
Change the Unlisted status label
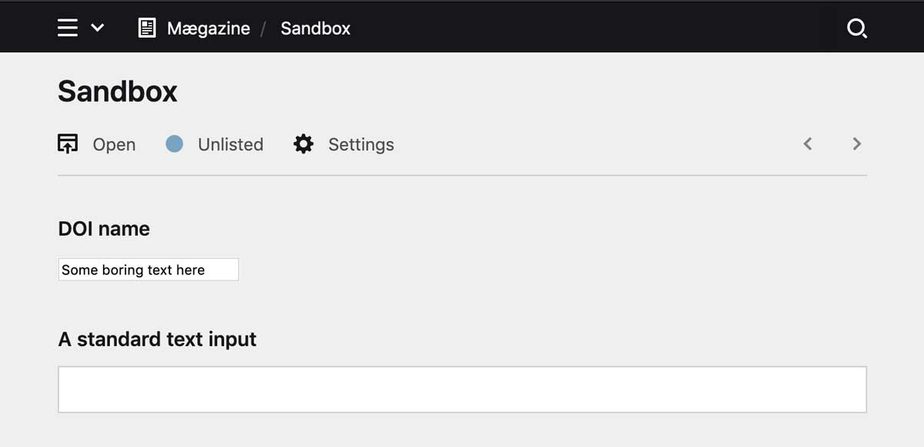tap(230, 144)
